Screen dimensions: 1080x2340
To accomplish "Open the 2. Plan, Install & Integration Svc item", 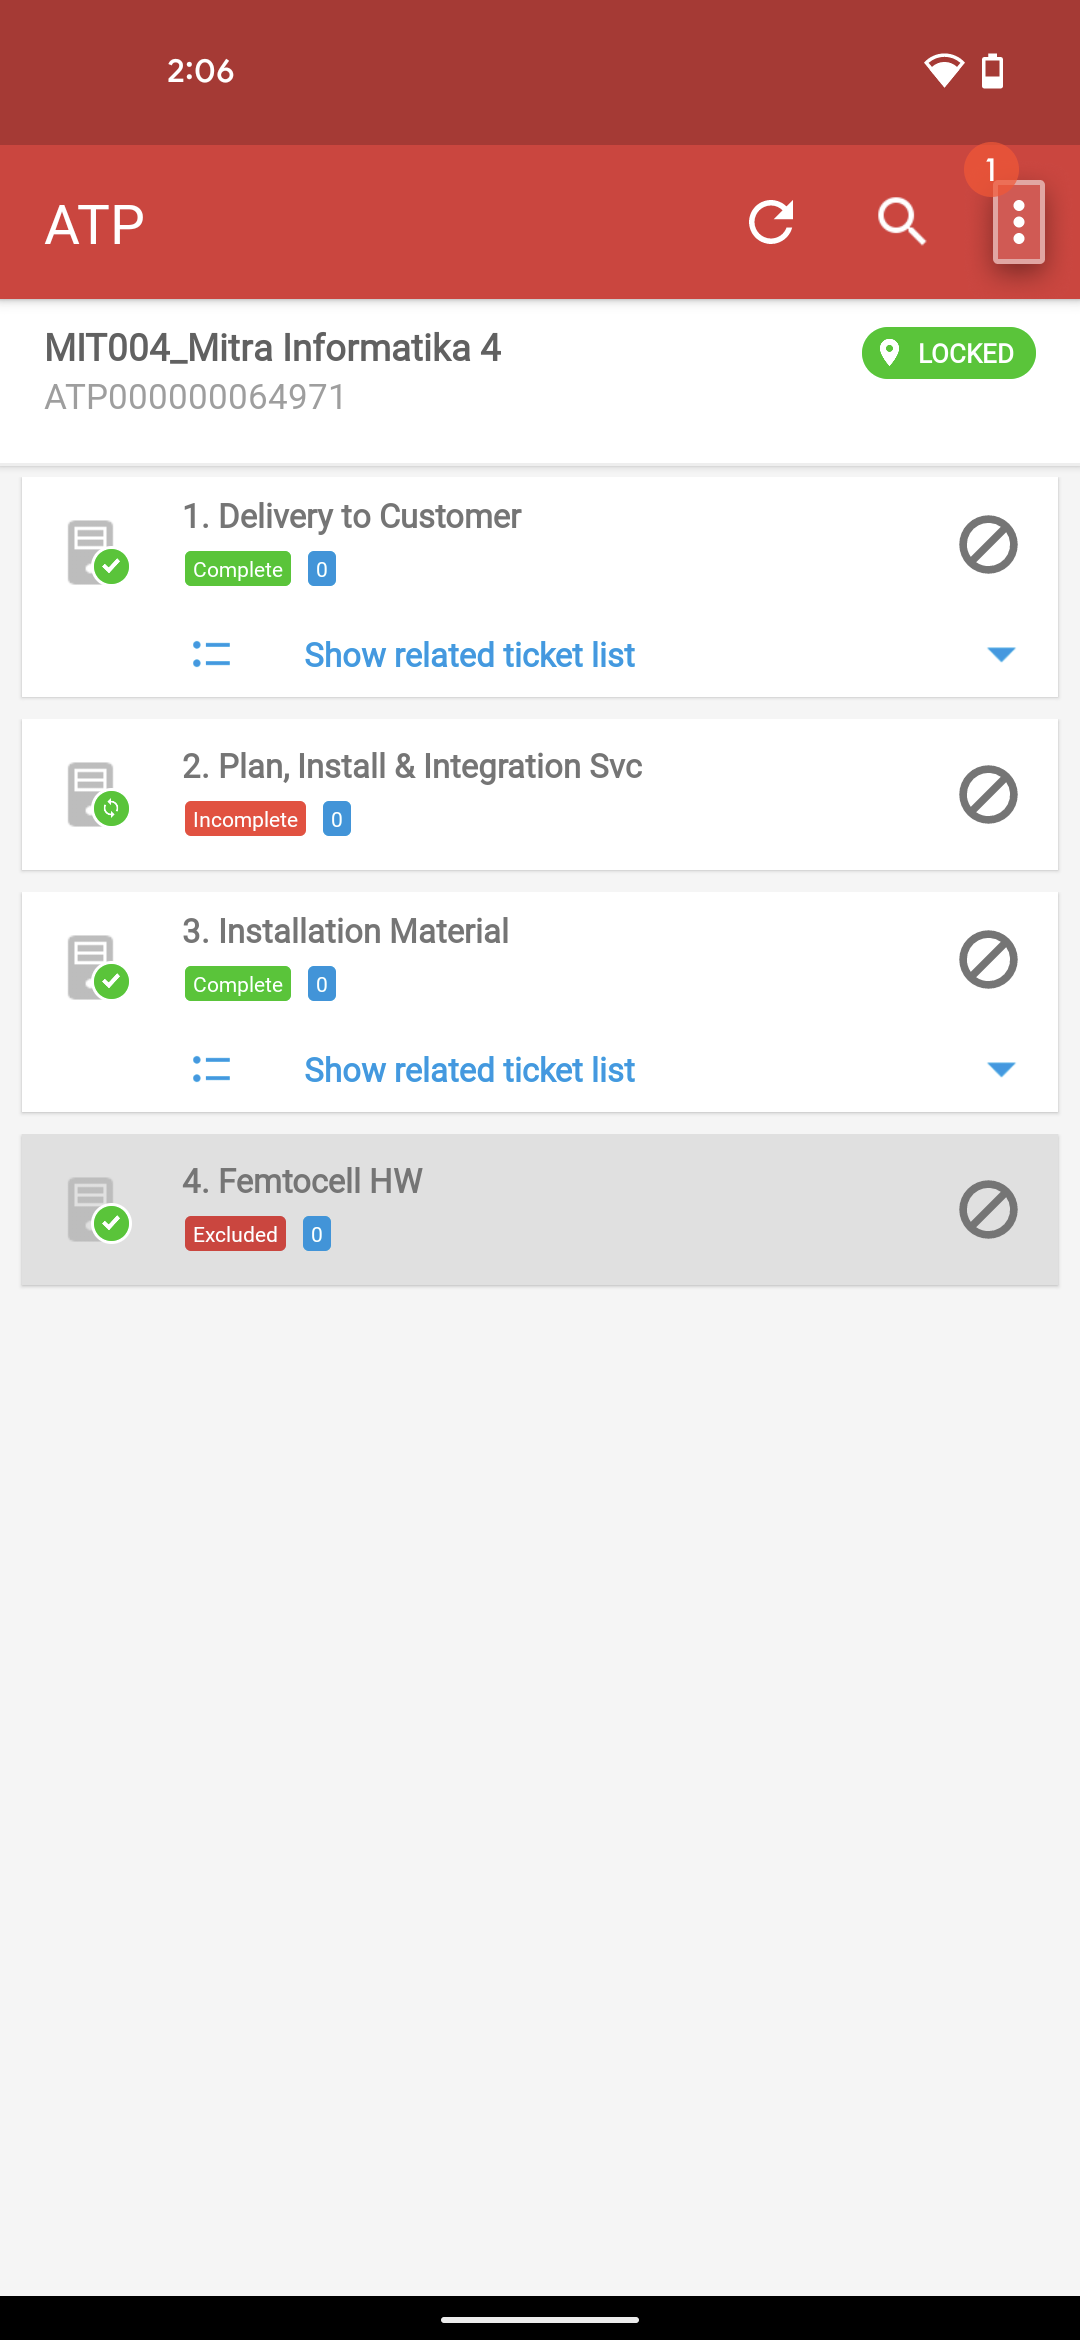I will [540, 794].
